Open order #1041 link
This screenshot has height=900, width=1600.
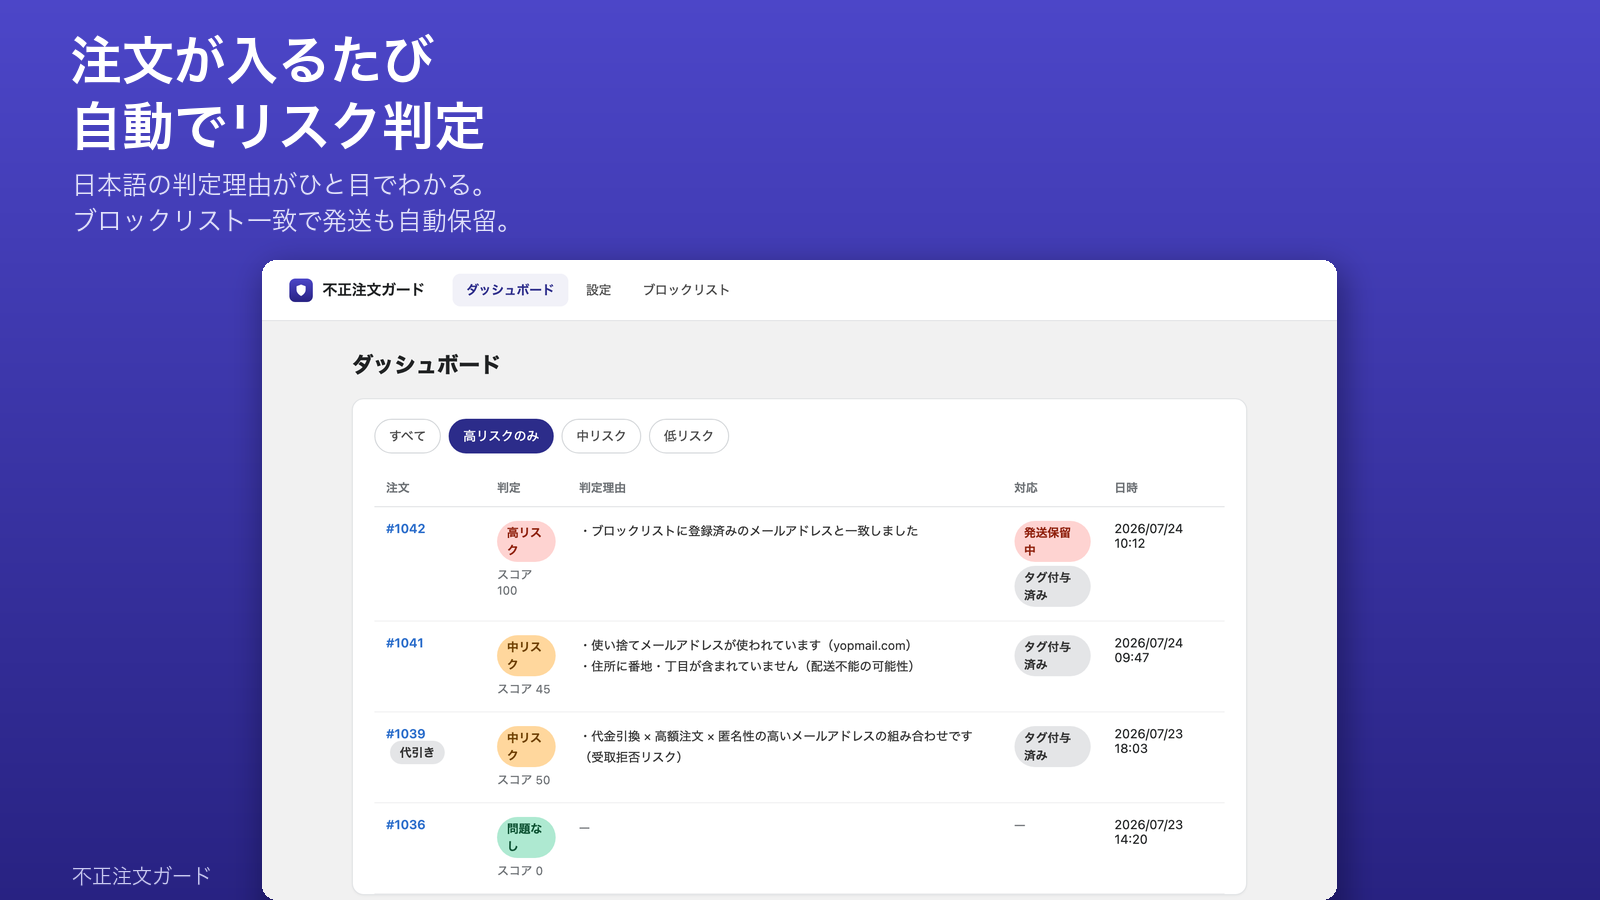[x=405, y=643]
